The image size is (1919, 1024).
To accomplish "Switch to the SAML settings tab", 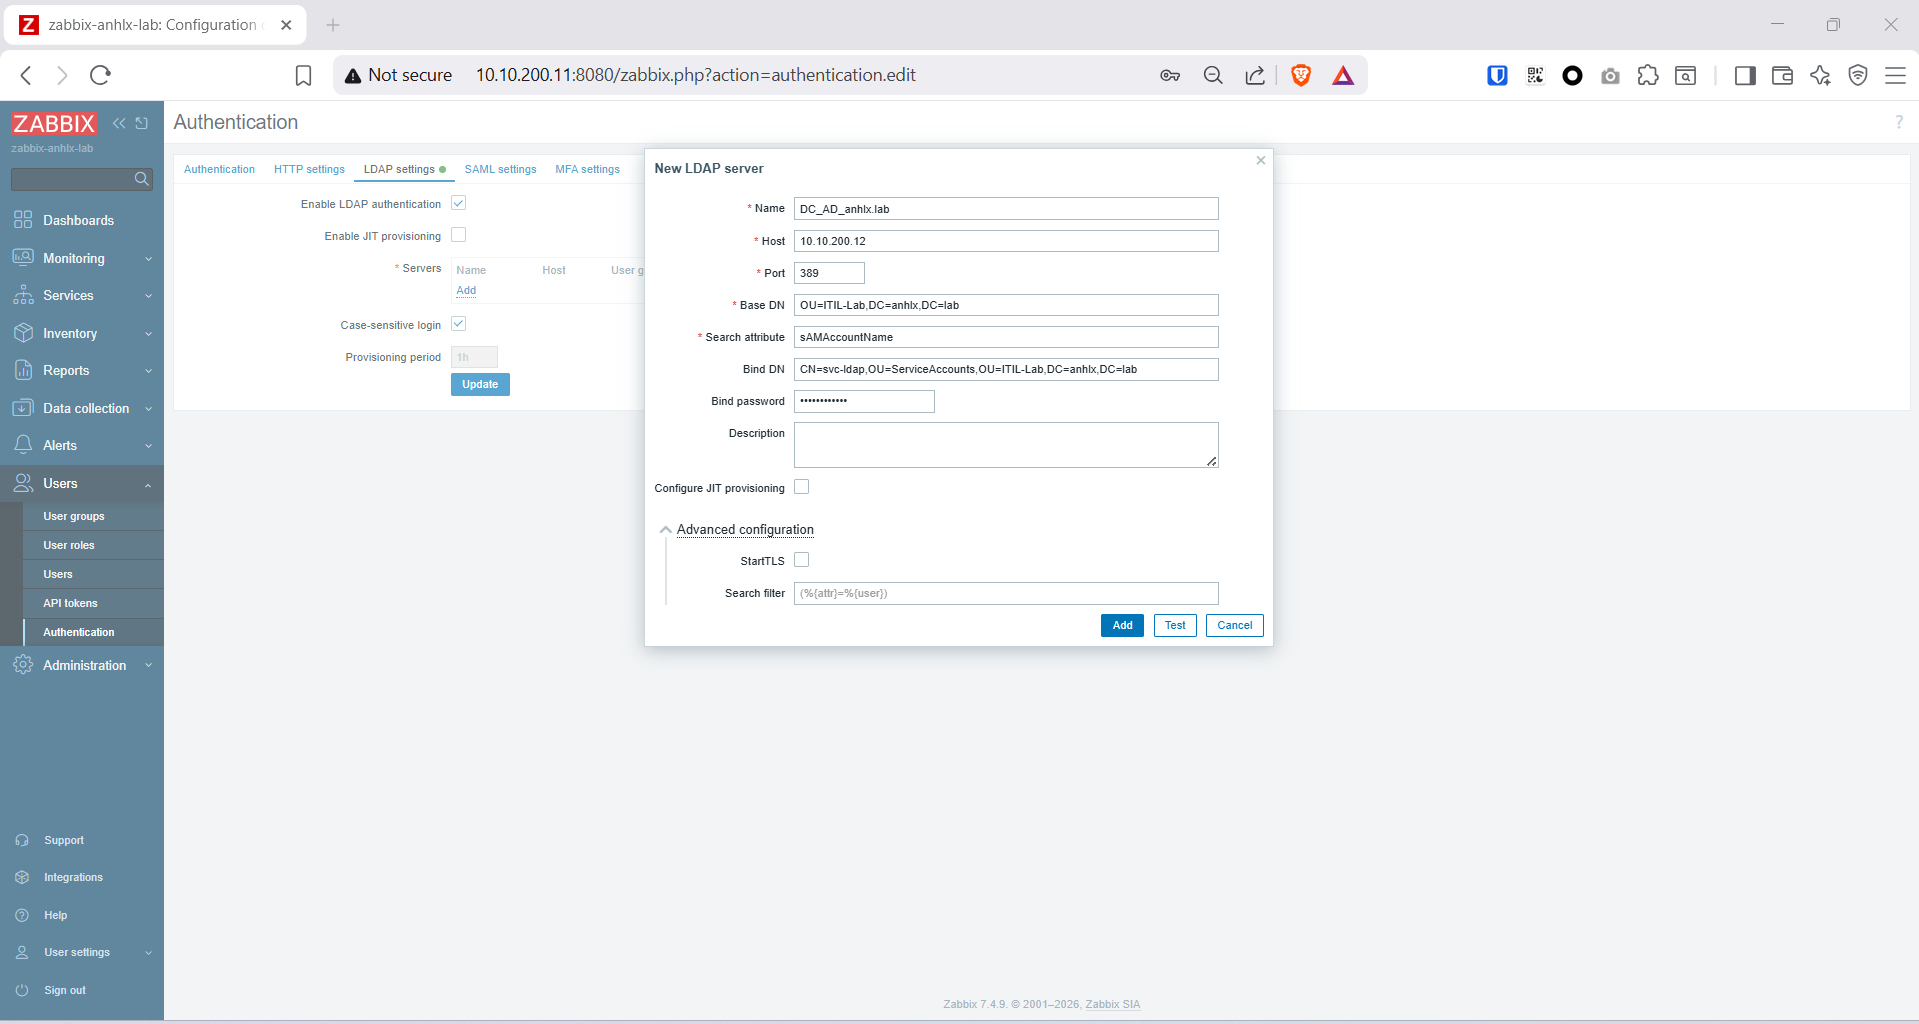I will coord(500,169).
